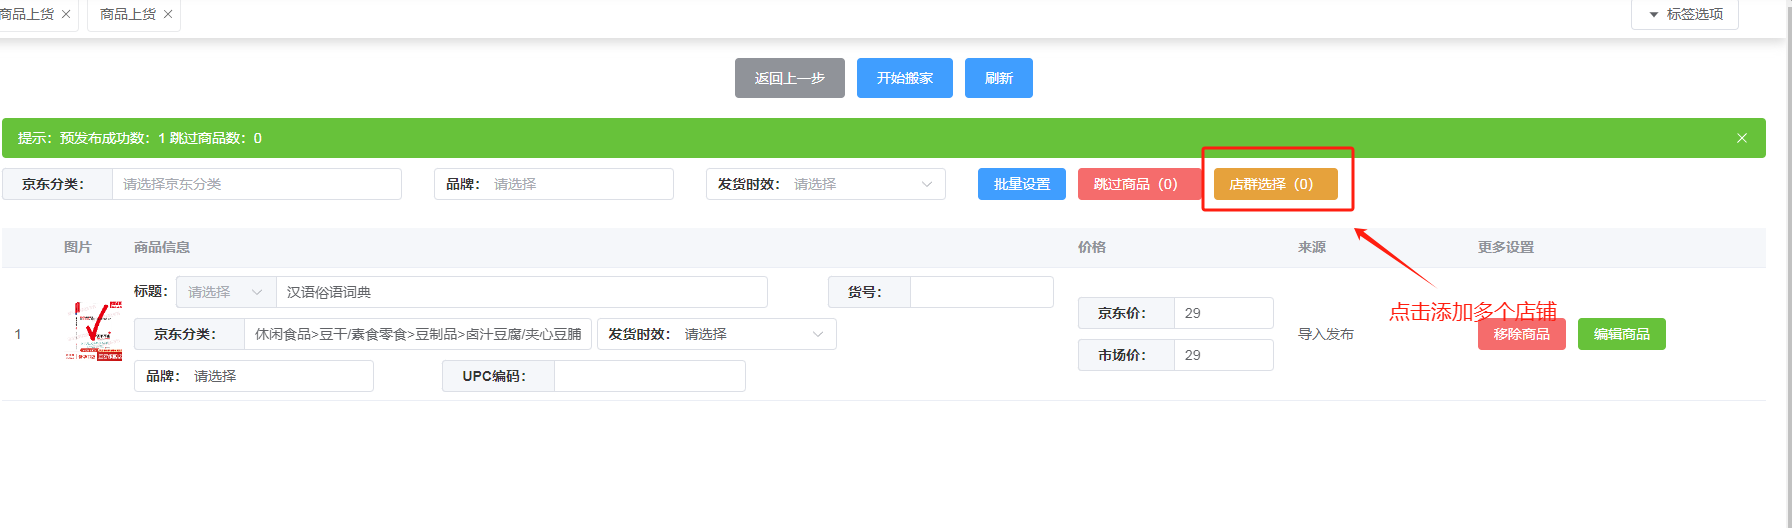Screen dimensions: 1792x528
Task: Close the first 商品上货 tab
Action: click(66, 14)
